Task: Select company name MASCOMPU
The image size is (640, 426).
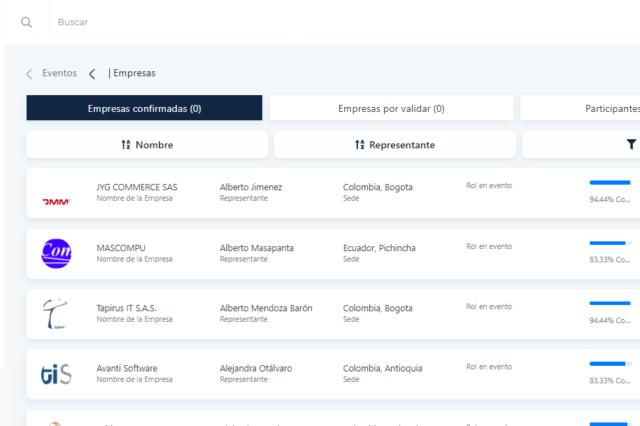Action: click(121, 248)
